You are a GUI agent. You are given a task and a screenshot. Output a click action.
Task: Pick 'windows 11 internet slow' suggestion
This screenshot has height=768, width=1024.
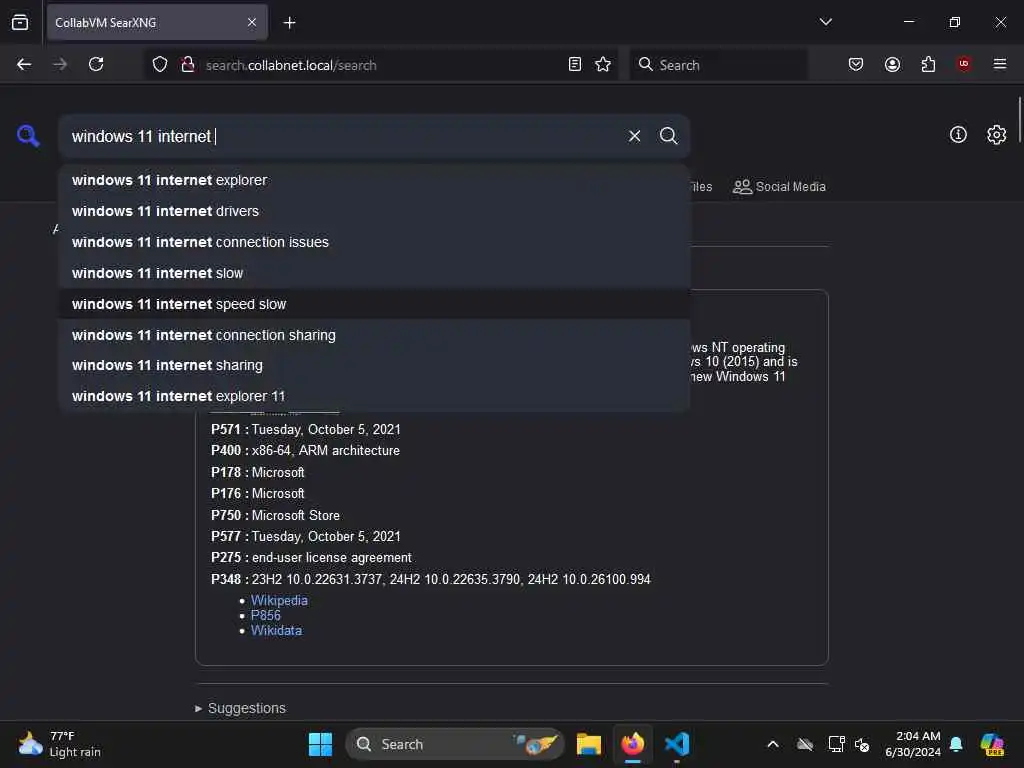(374, 273)
